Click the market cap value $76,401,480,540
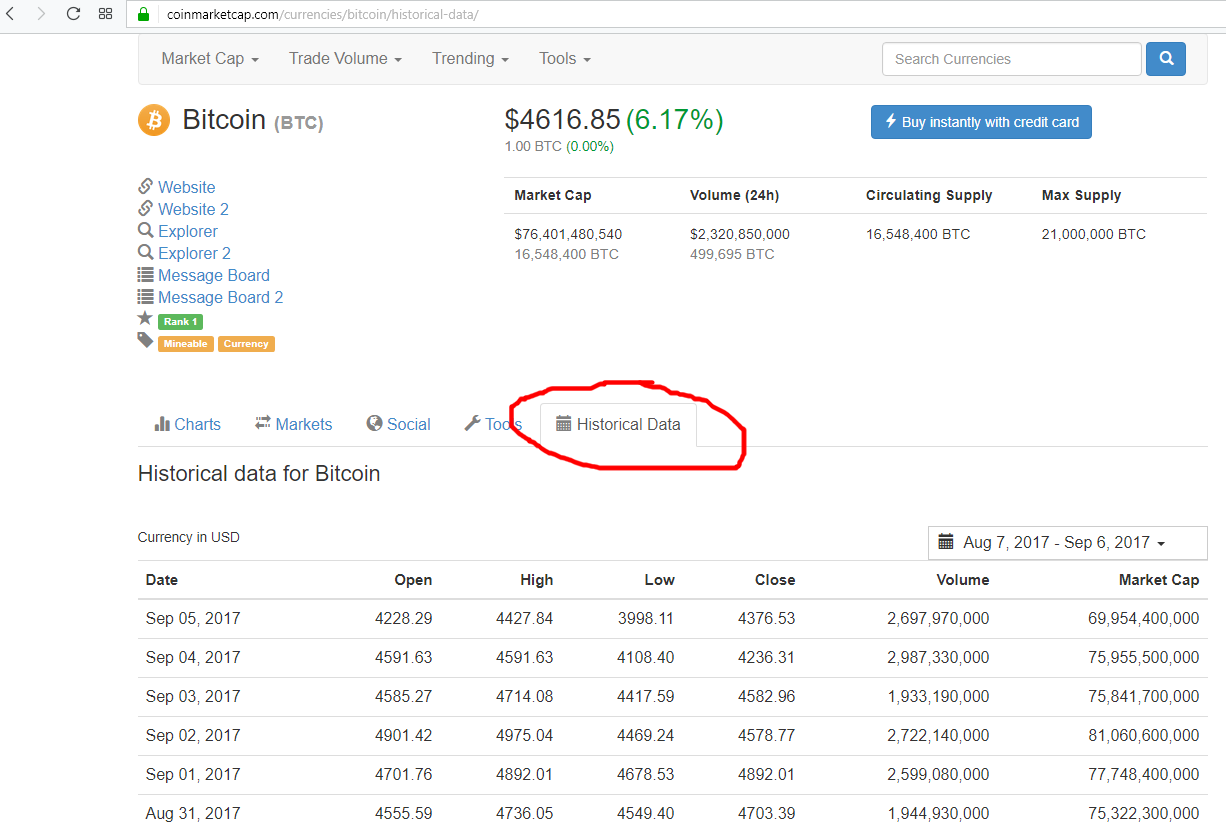This screenshot has width=1226, height=824. 568,234
